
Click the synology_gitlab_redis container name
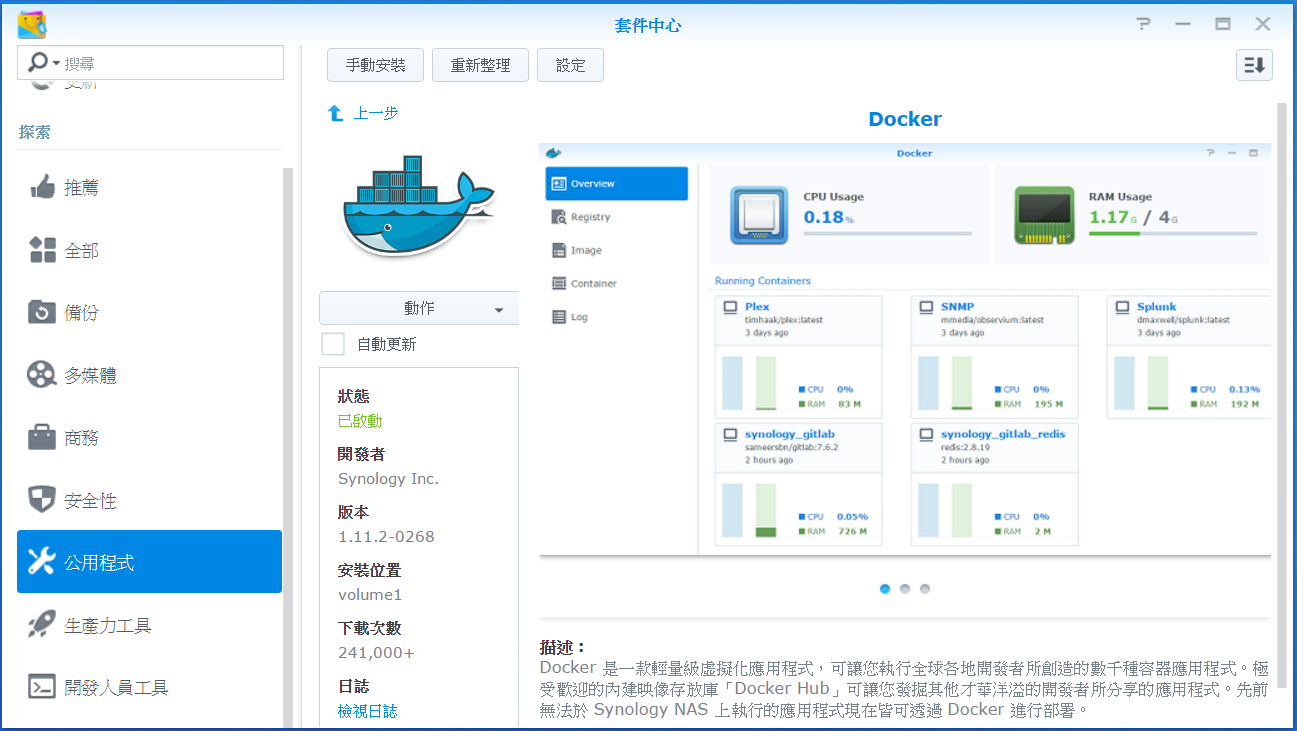[x=1003, y=434]
